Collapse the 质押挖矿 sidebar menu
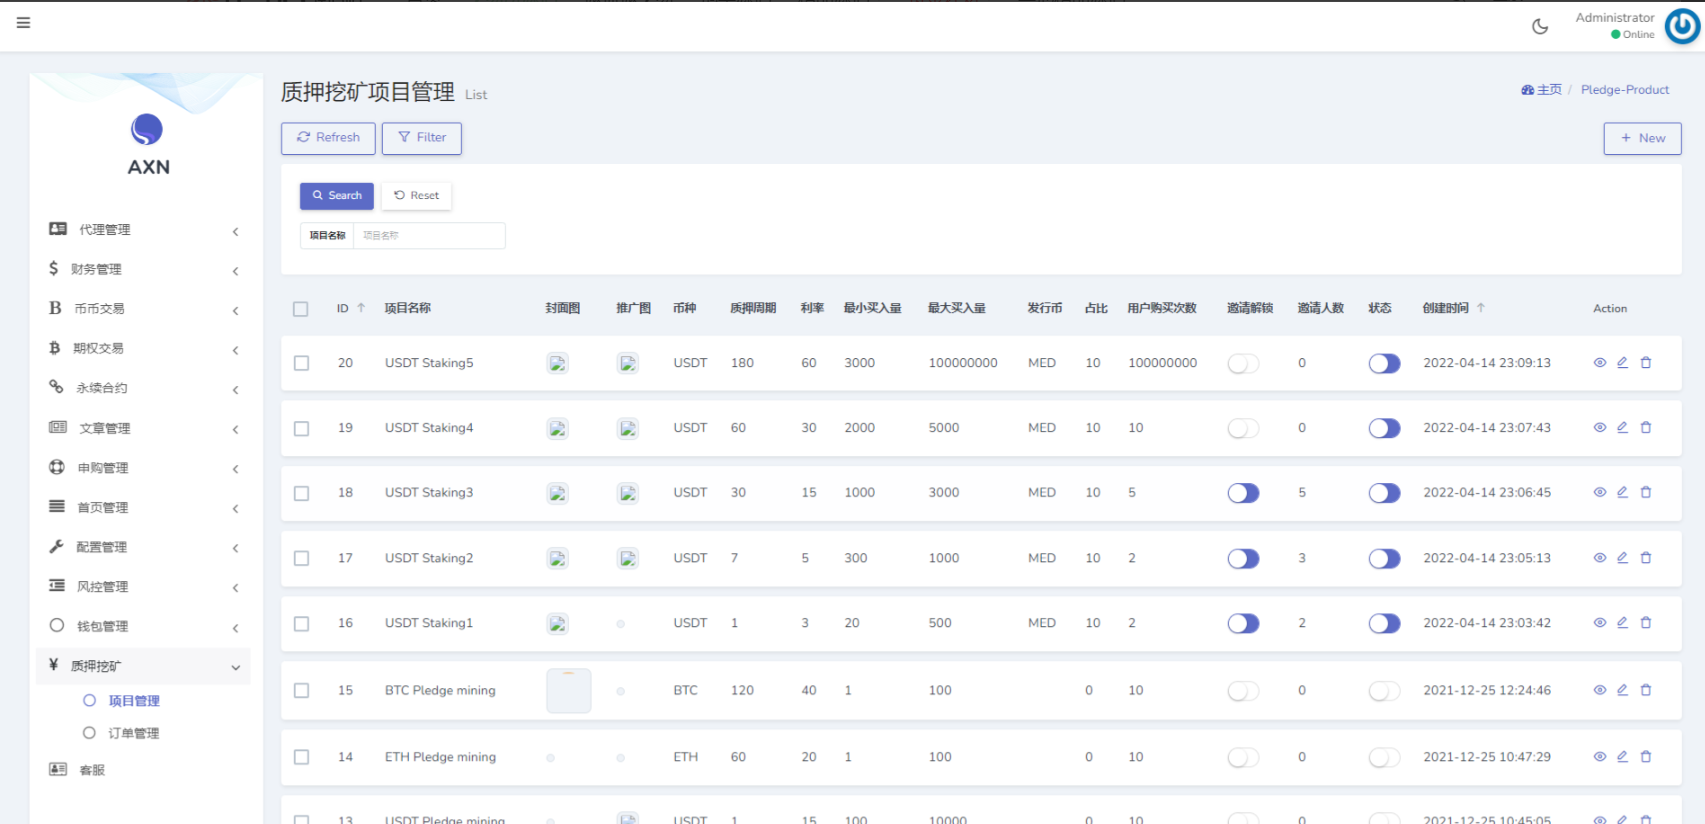The image size is (1705, 824). [145, 666]
